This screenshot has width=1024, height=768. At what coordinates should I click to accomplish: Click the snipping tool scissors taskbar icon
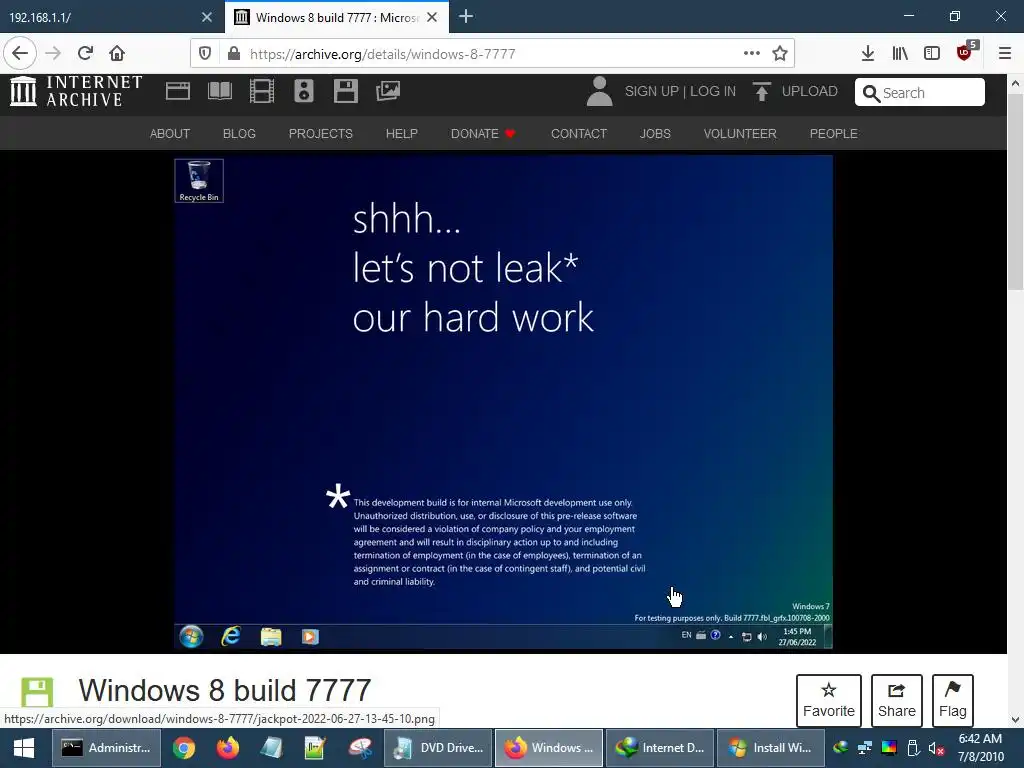point(359,748)
